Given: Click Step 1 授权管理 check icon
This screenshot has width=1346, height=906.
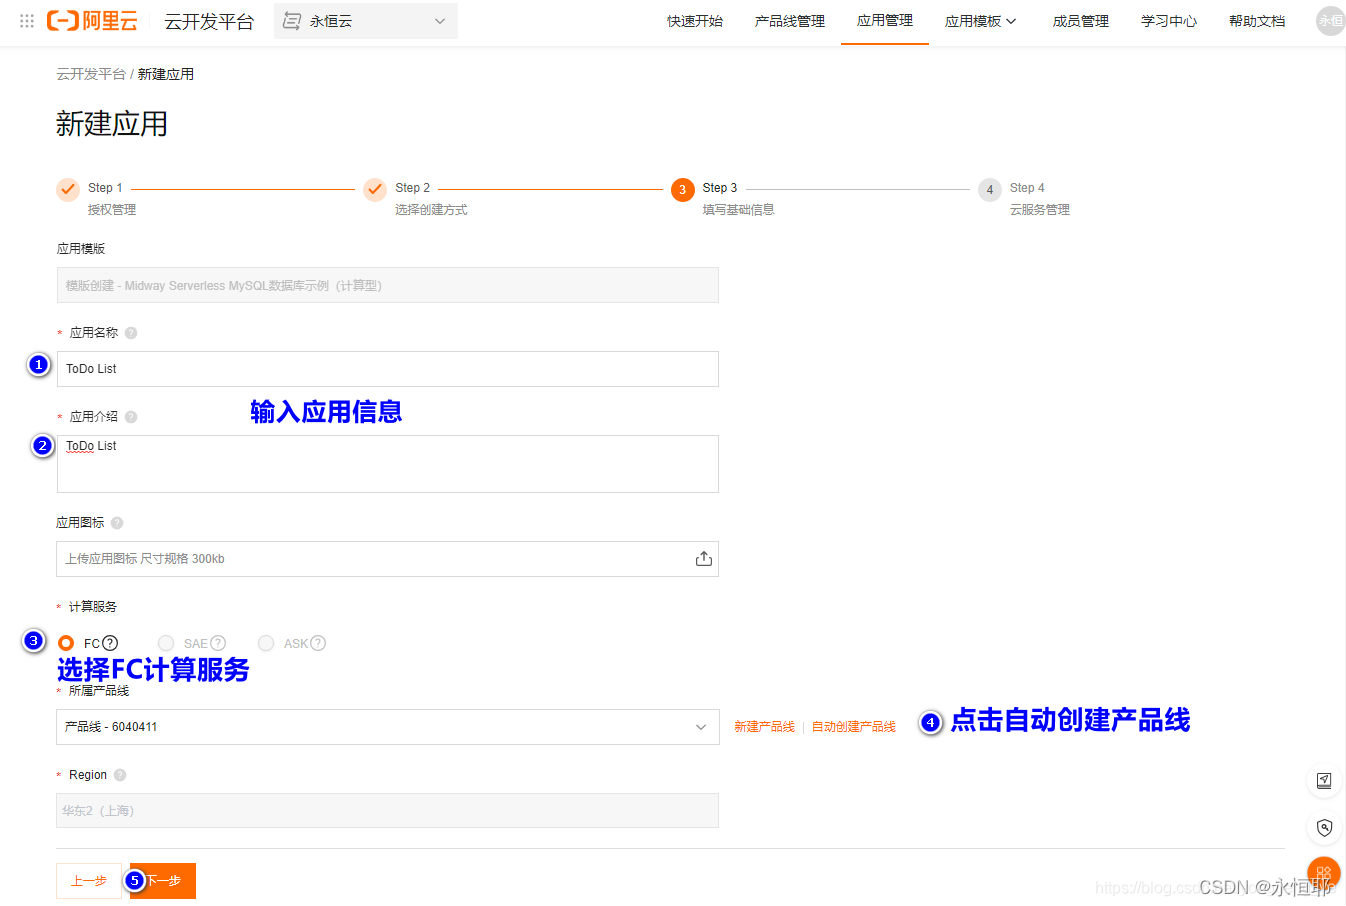Looking at the screenshot, I should [x=68, y=189].
